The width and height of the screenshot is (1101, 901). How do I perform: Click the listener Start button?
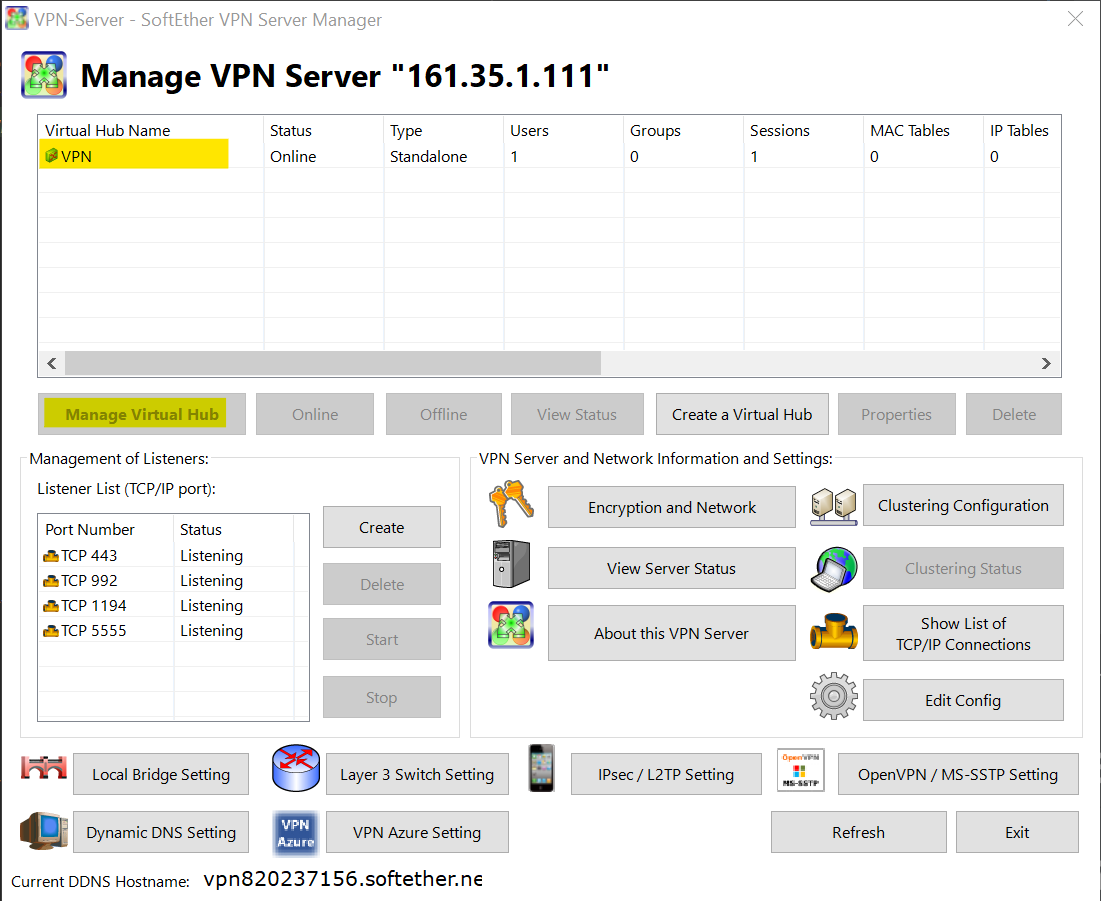pyautogui.click(x=382, y=640)
